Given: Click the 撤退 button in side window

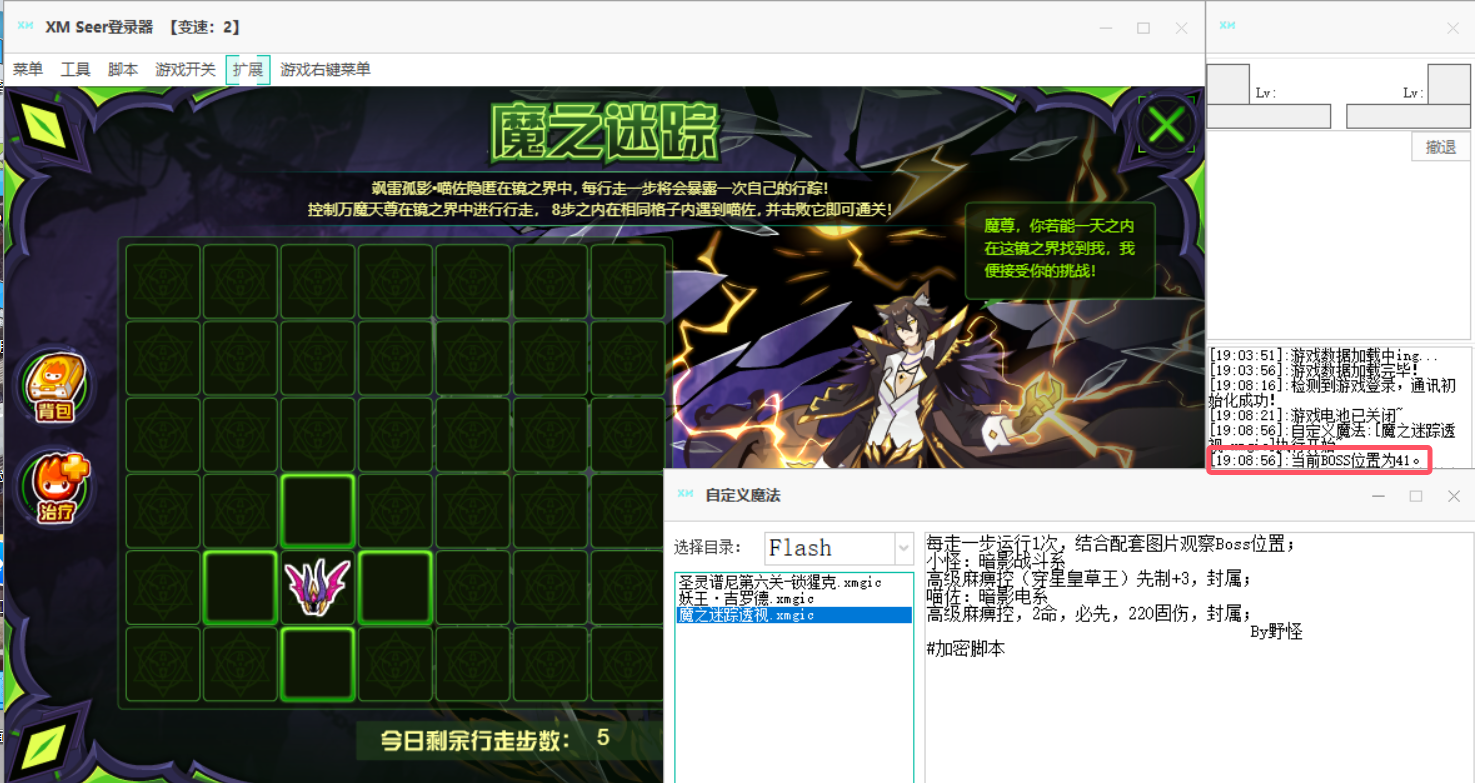Looking at the screenshot, I should click(x=1440, y=147).
